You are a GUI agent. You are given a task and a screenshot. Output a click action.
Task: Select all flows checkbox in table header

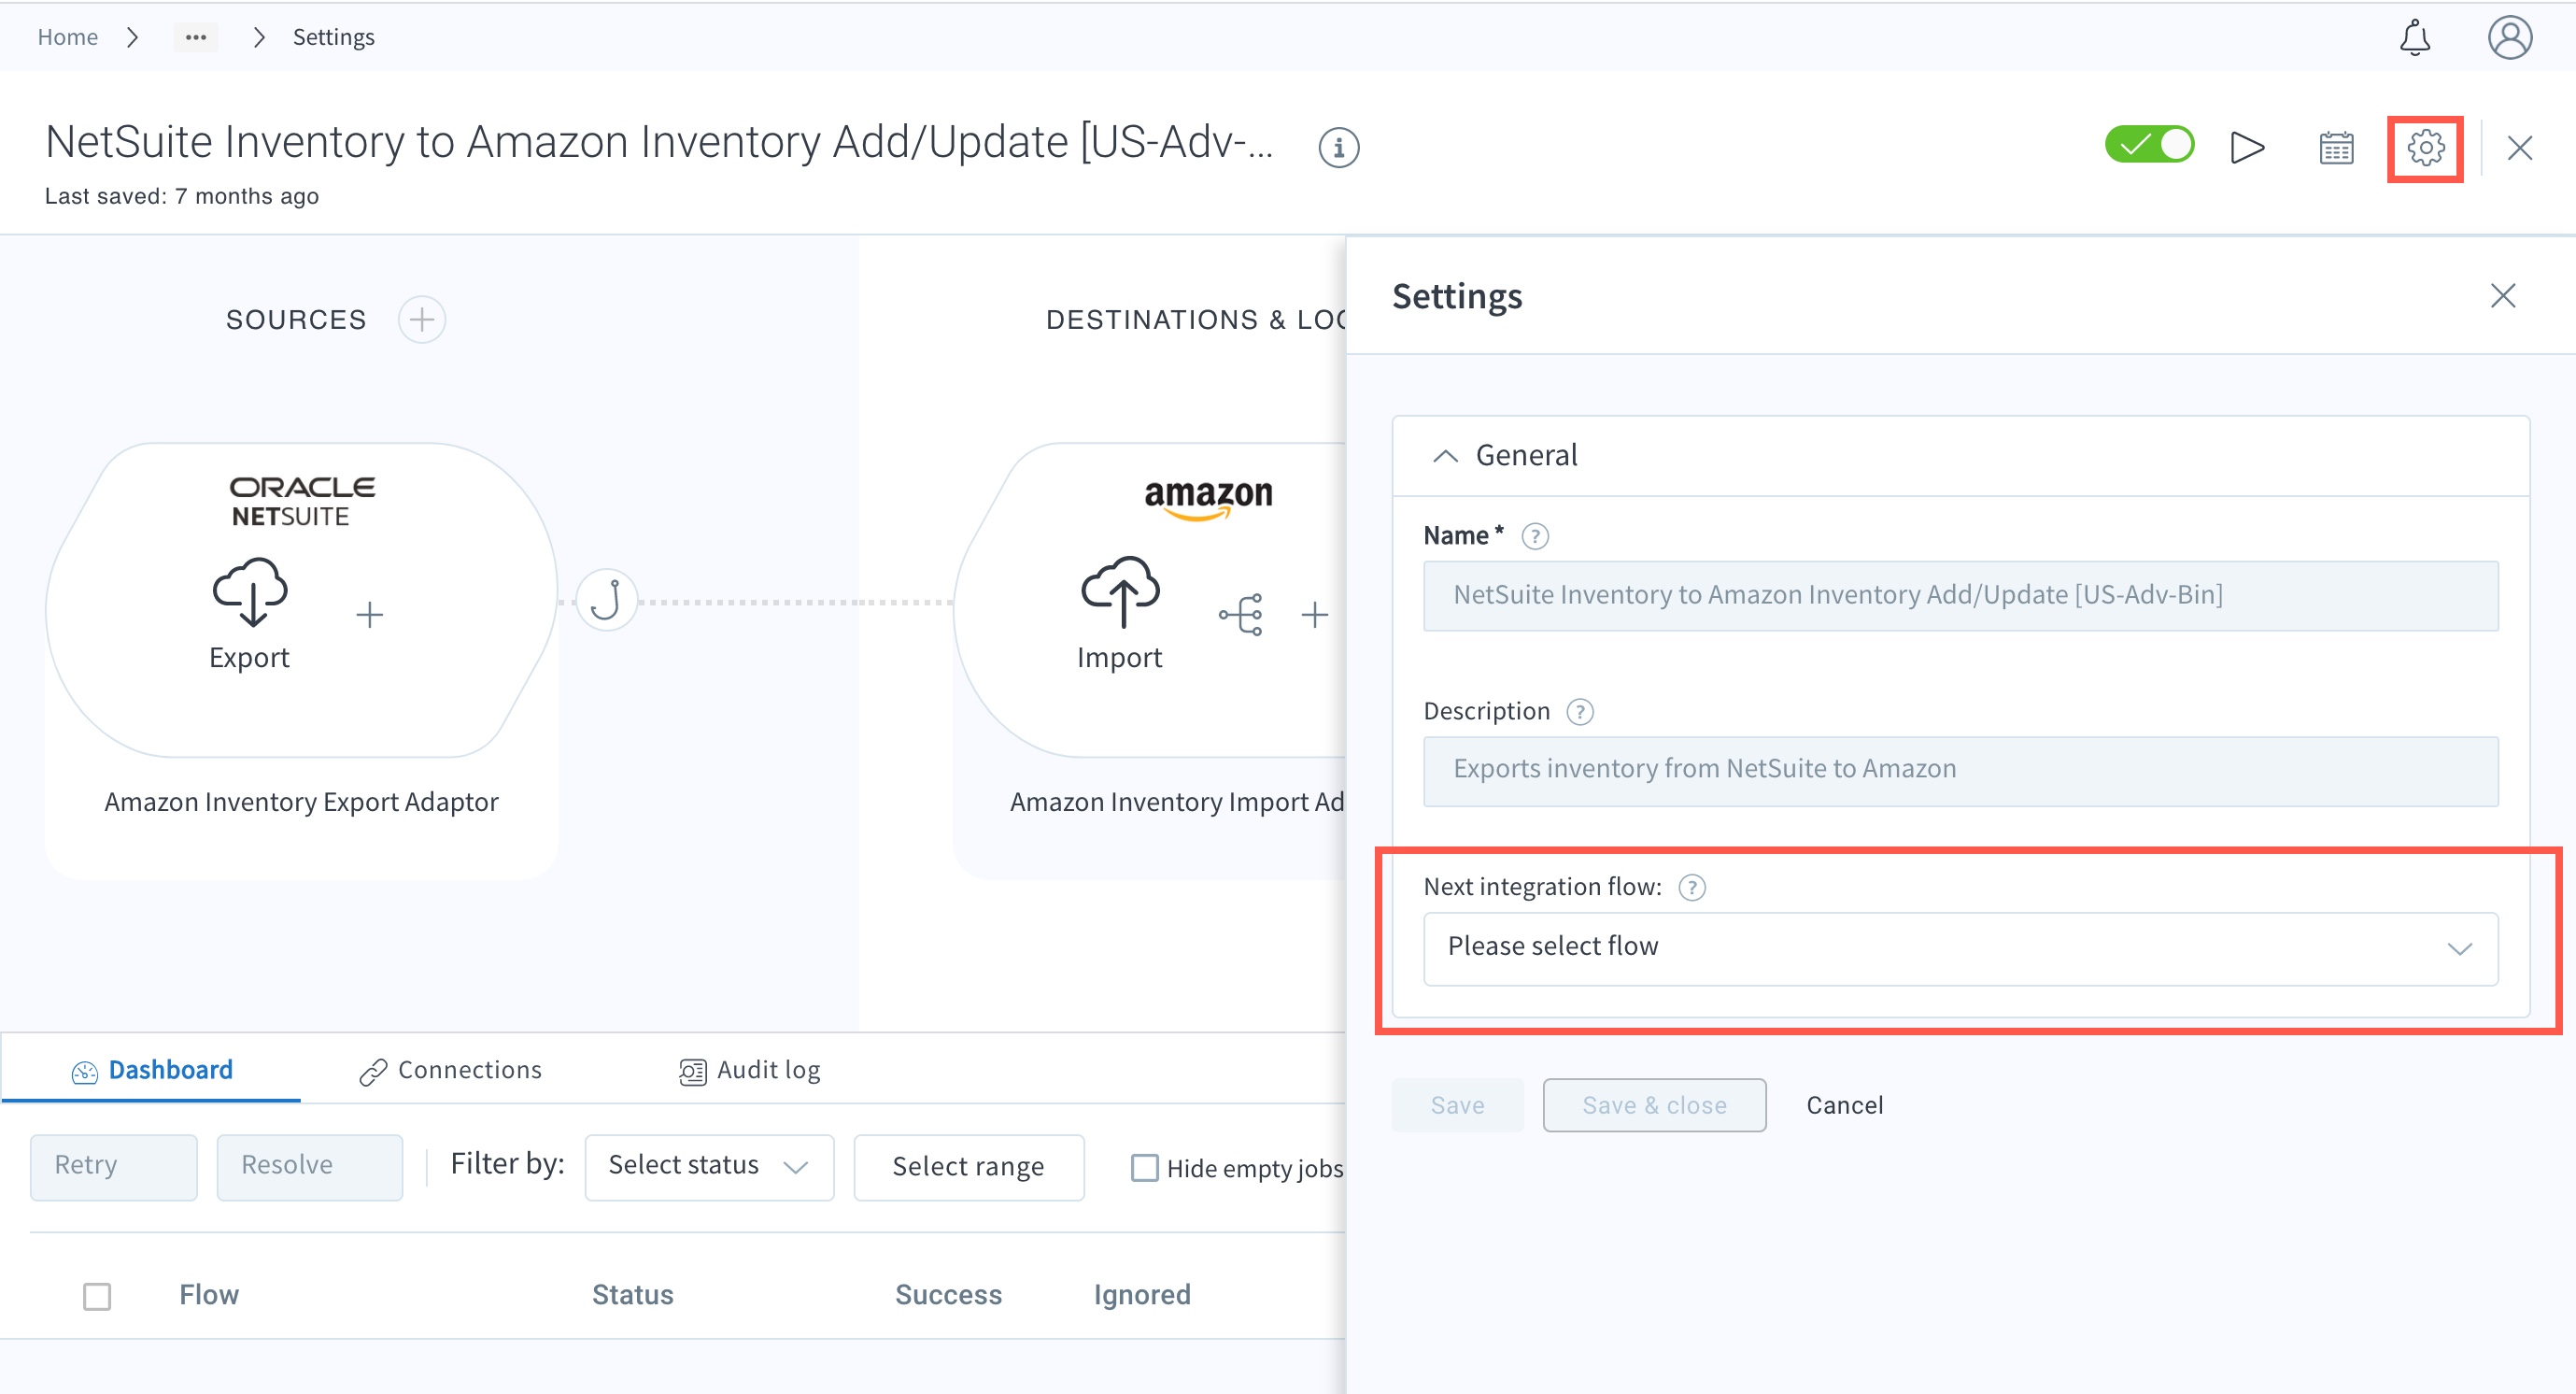point(97,1297)
